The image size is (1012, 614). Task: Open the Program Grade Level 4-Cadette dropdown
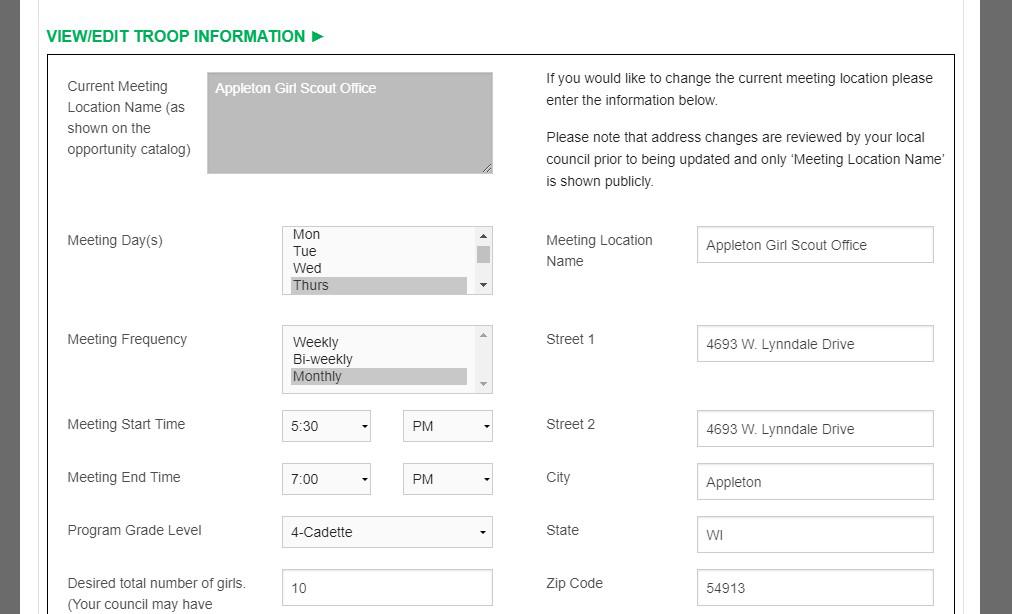(x=387, y=532)
